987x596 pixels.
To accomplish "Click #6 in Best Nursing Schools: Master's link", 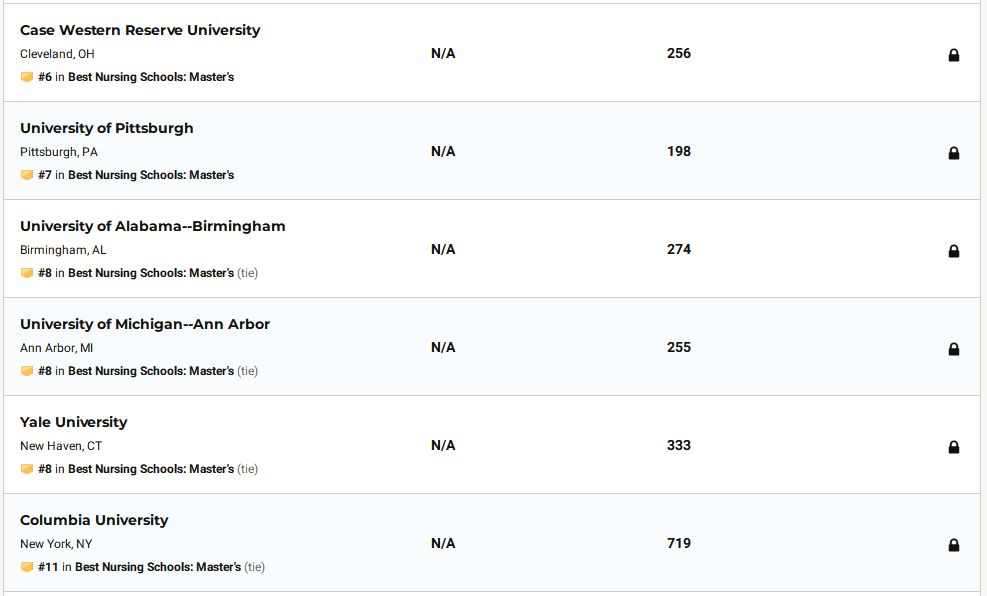I will click(136, 77).
